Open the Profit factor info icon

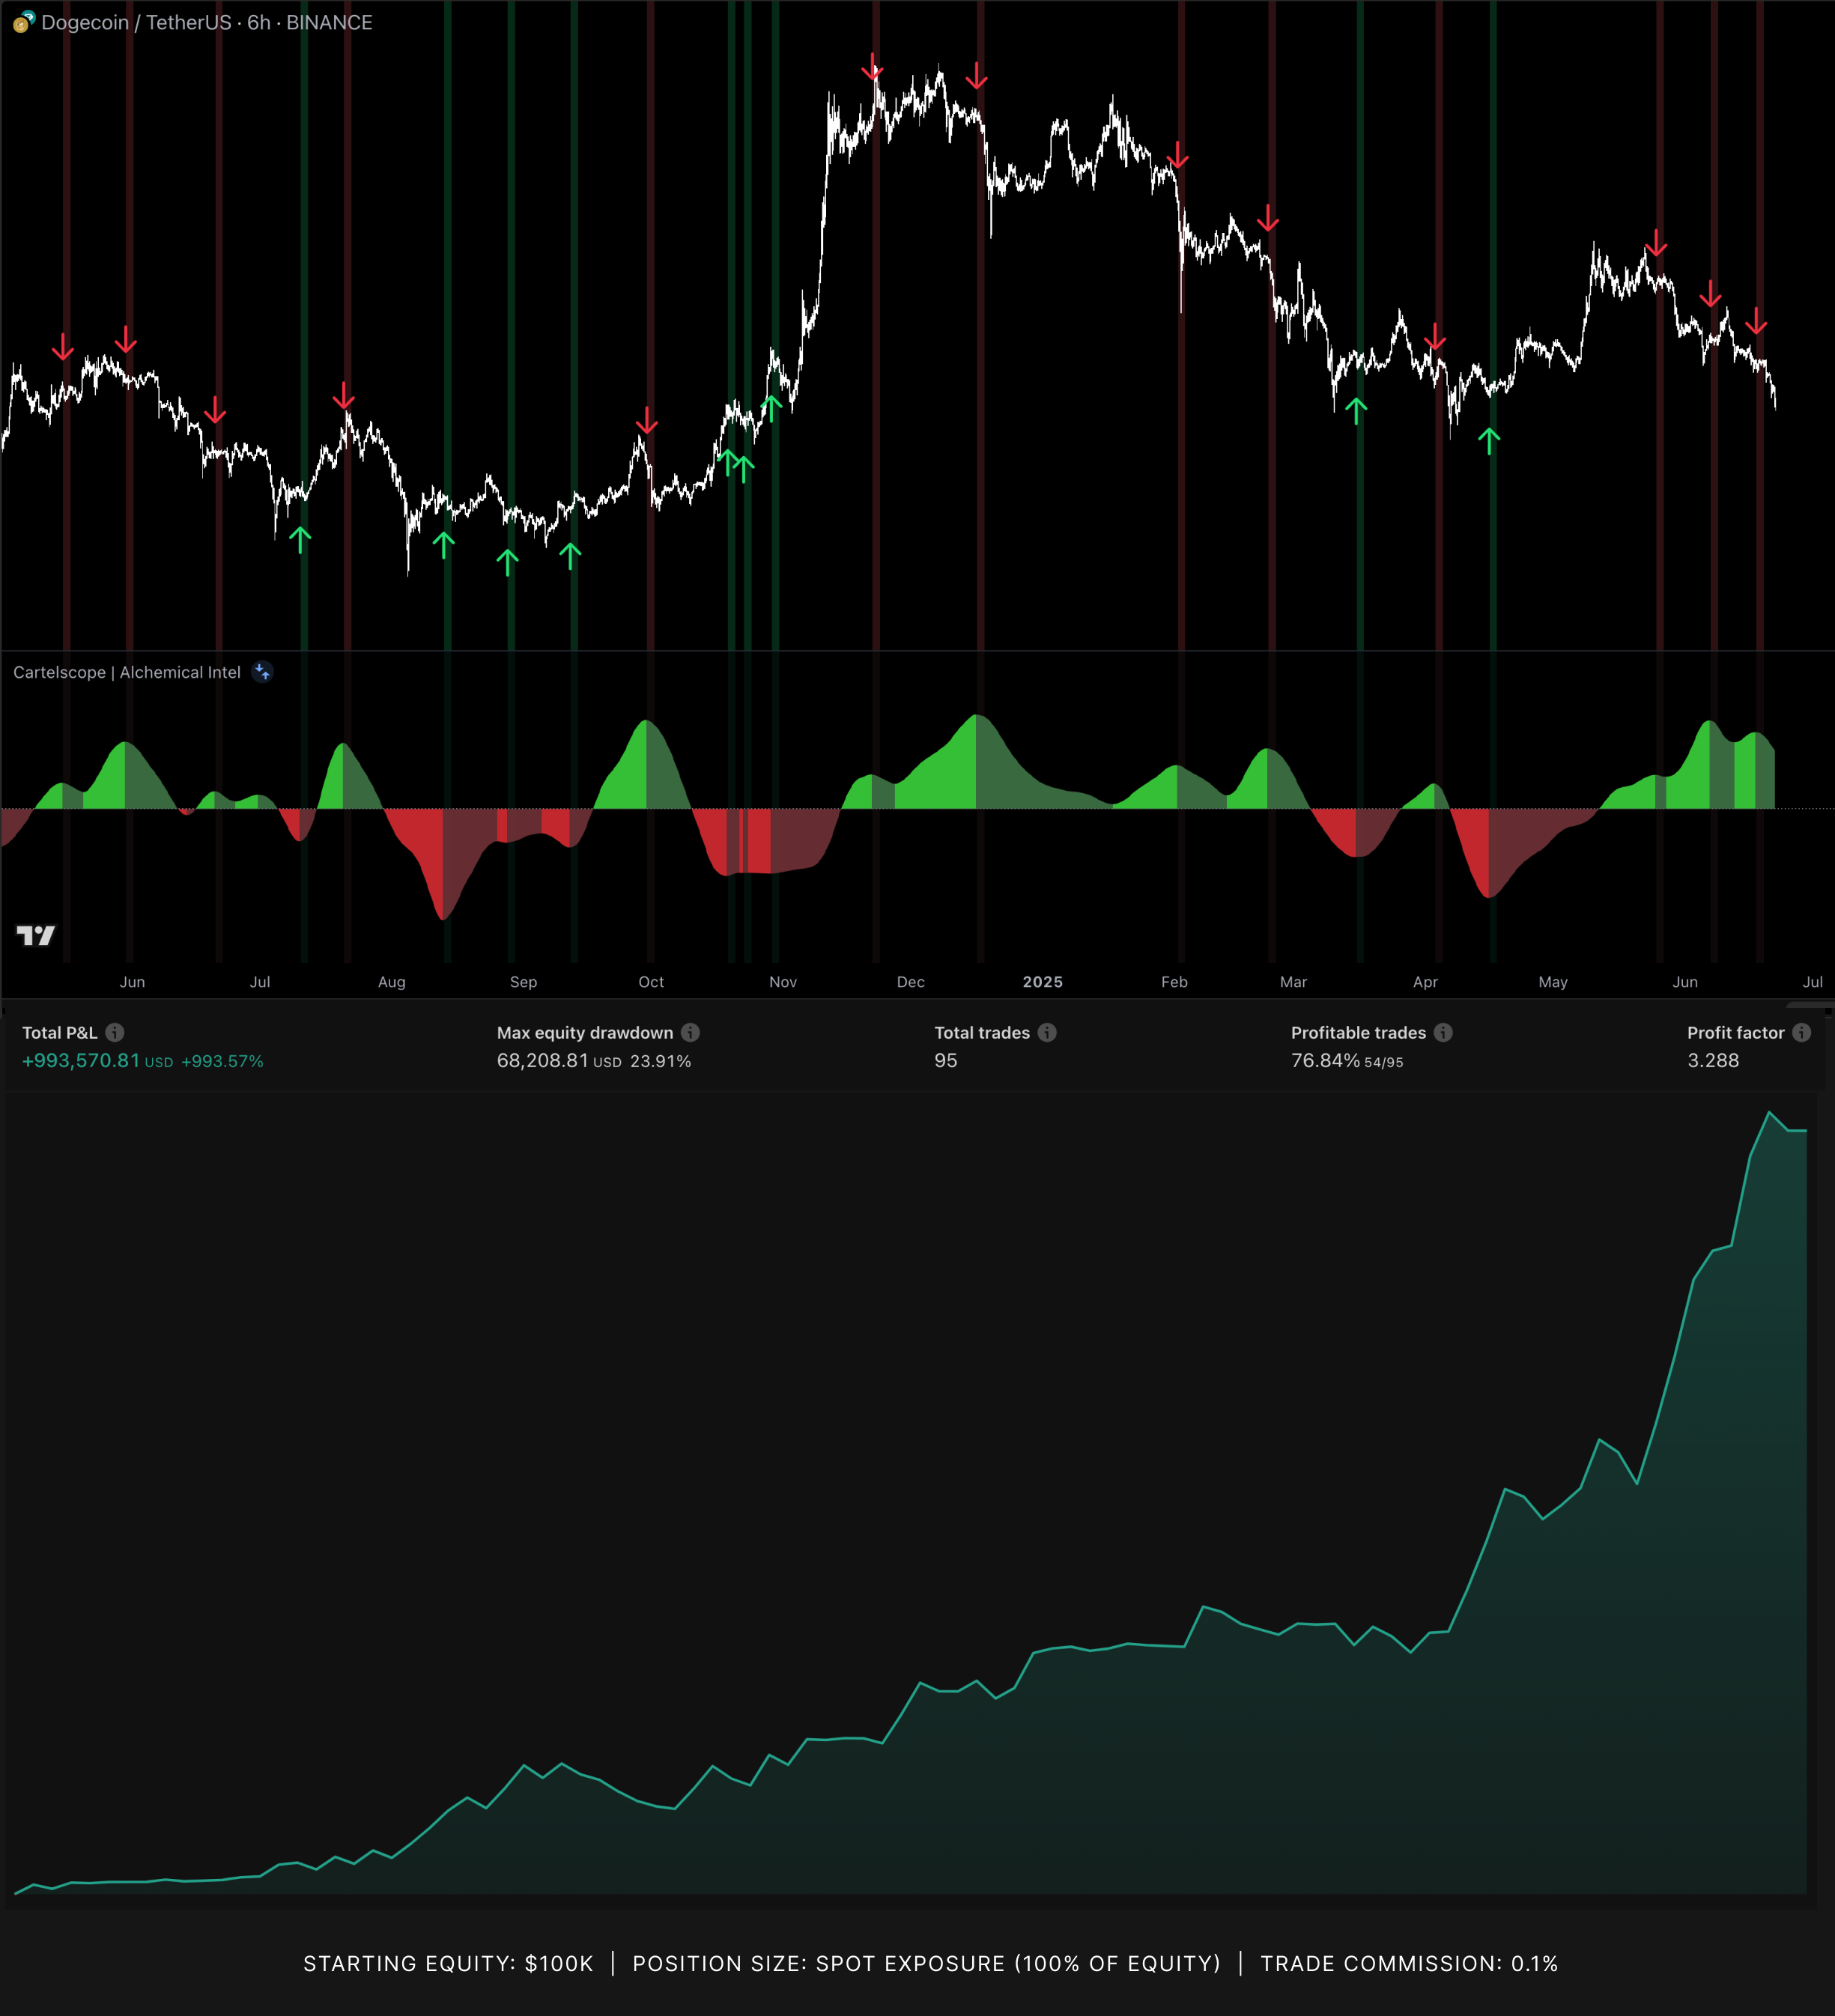coord(1801,1032)
